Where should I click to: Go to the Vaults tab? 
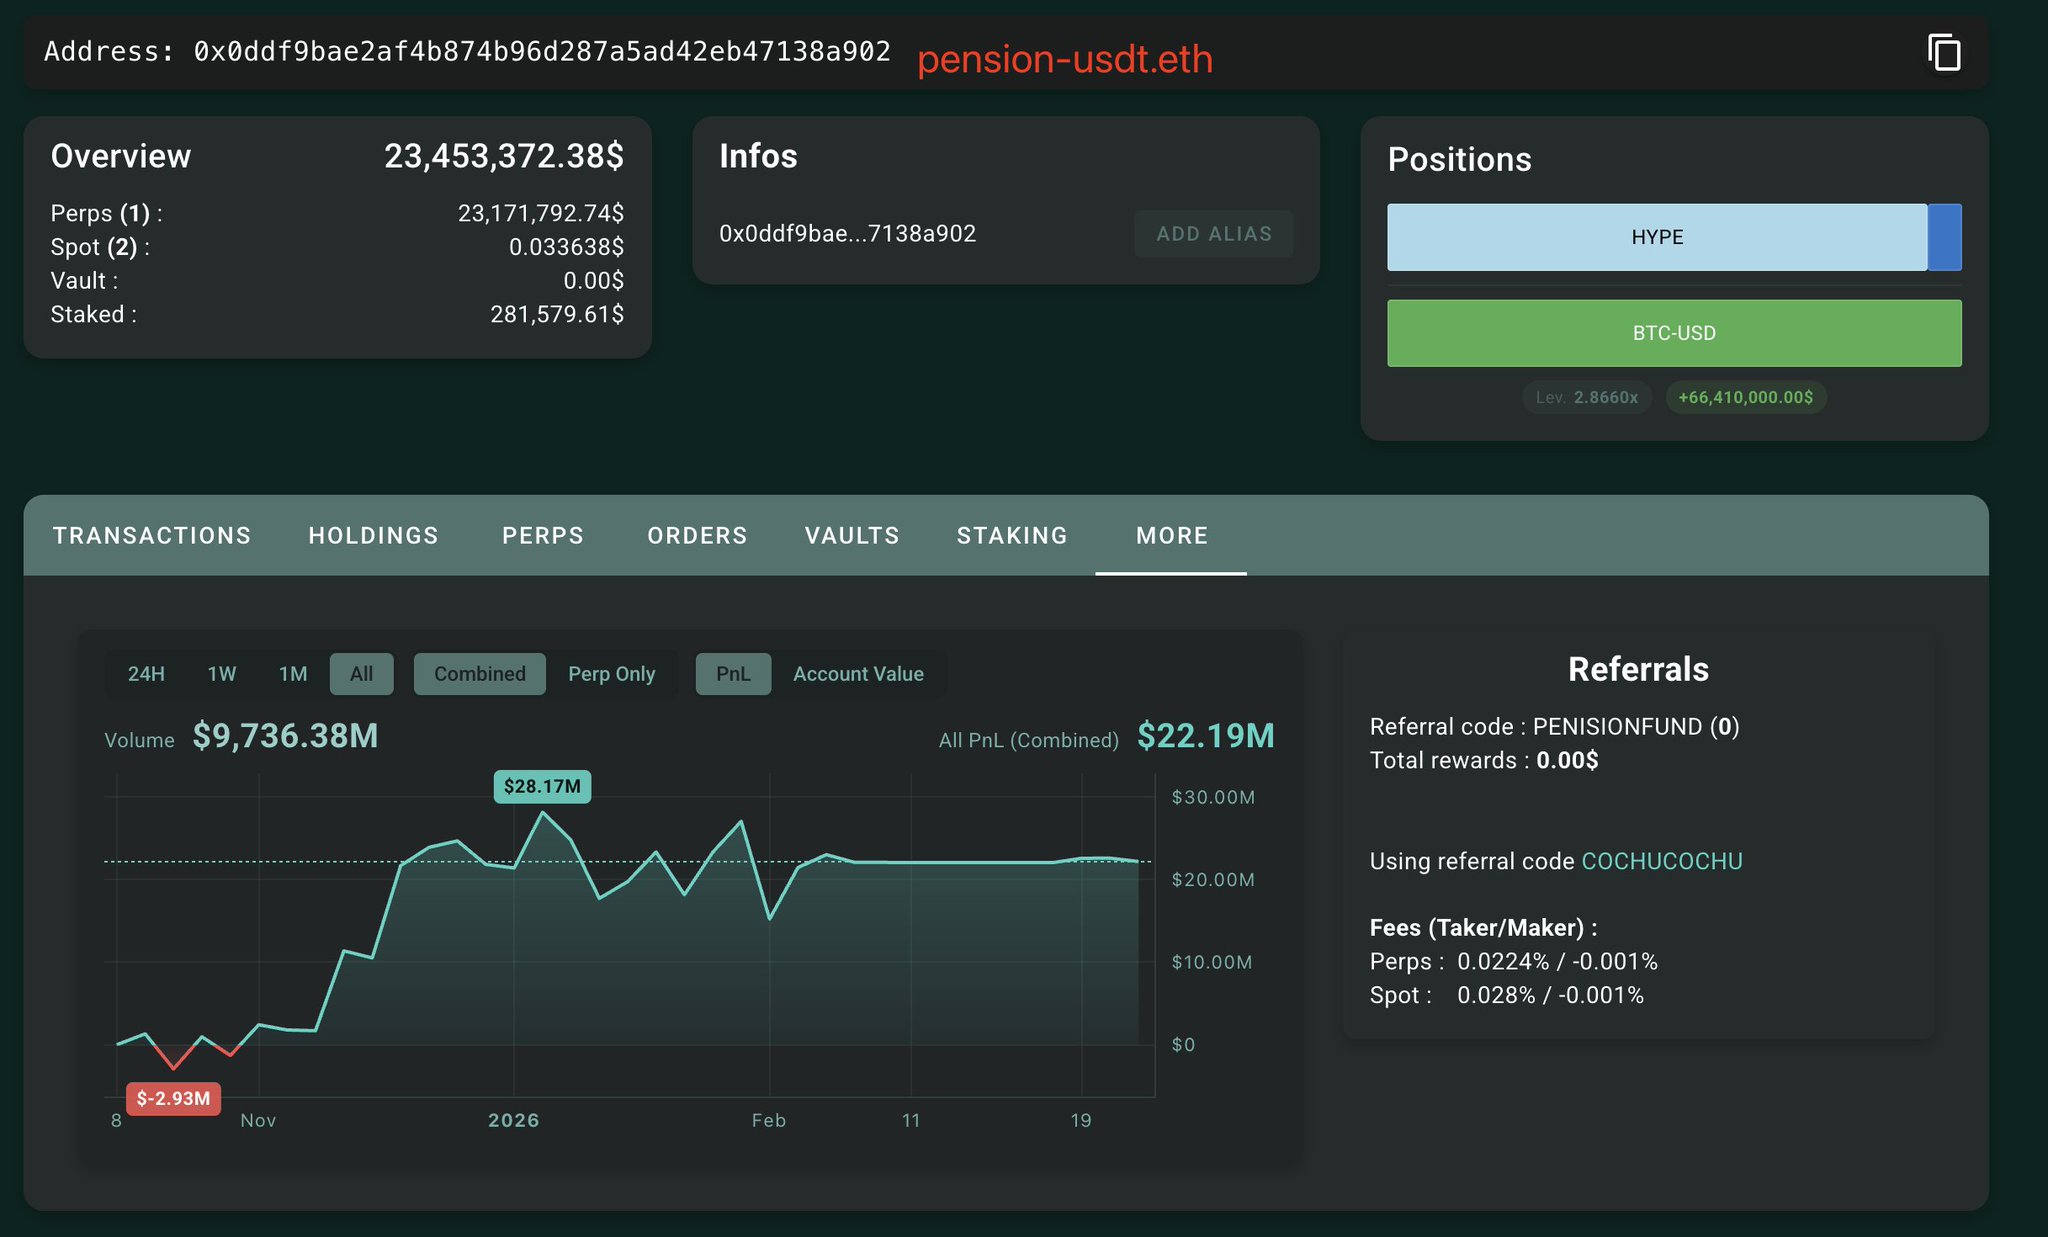pos(852,536)
